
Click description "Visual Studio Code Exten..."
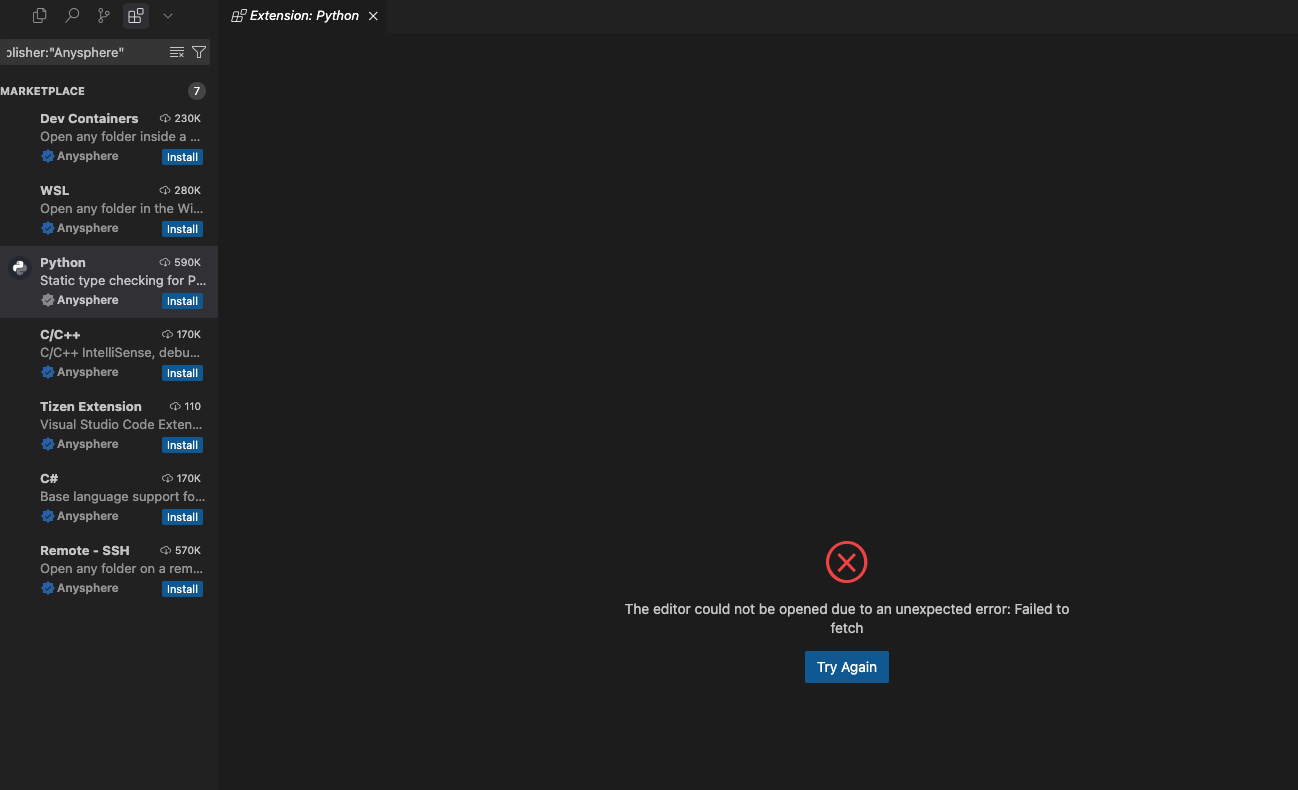pos(122,424)
